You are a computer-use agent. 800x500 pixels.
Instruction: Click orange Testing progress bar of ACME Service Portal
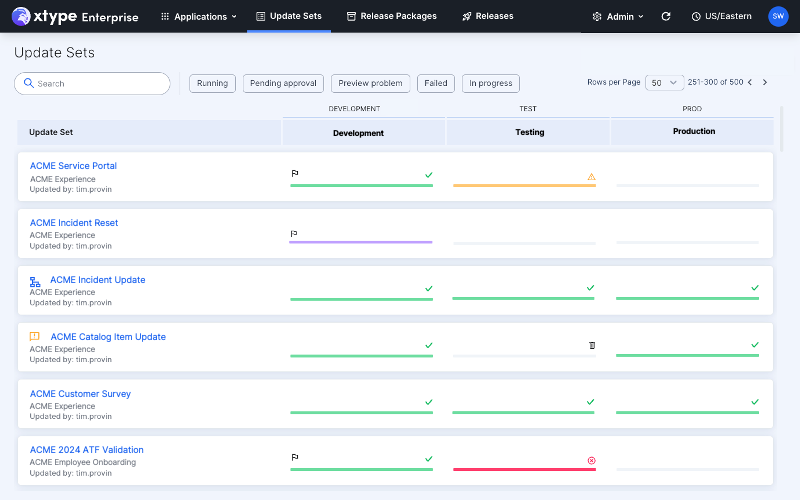(524, 186)
